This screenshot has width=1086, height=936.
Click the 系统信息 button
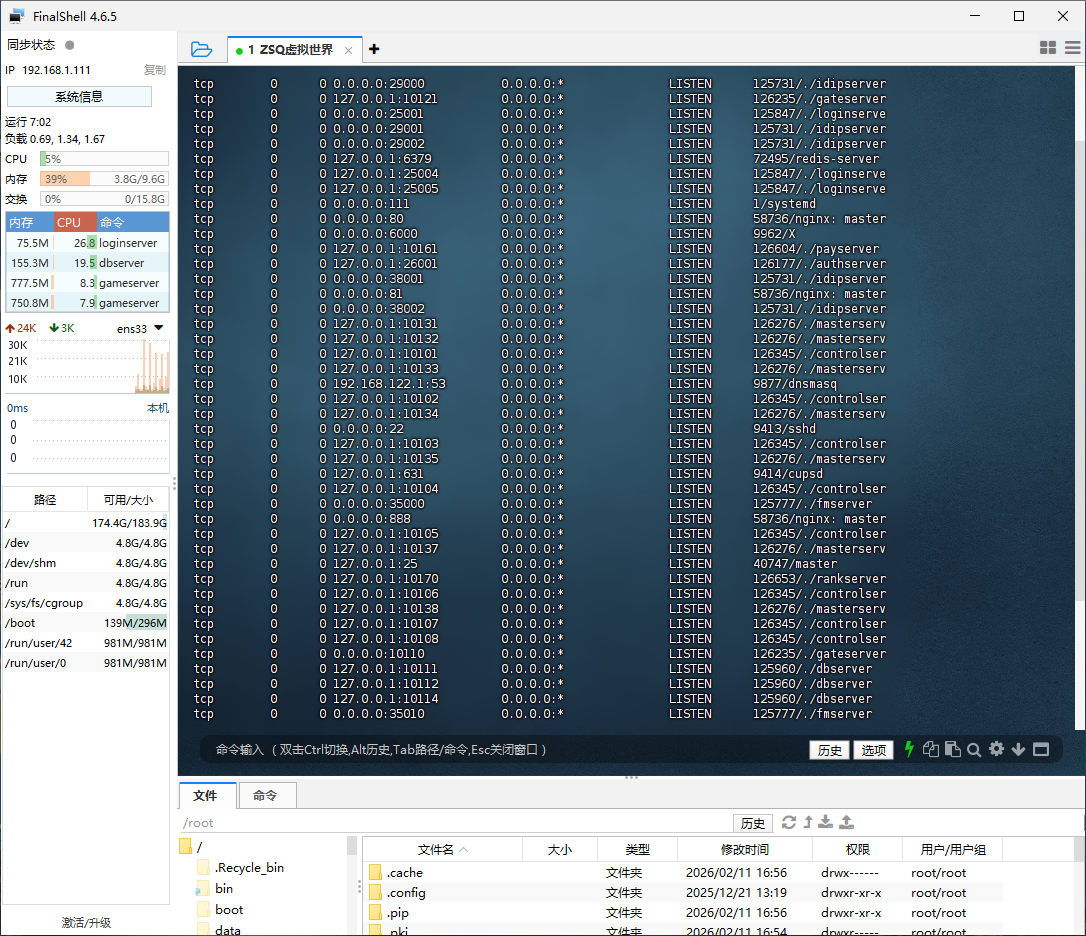tap(79, 97)
